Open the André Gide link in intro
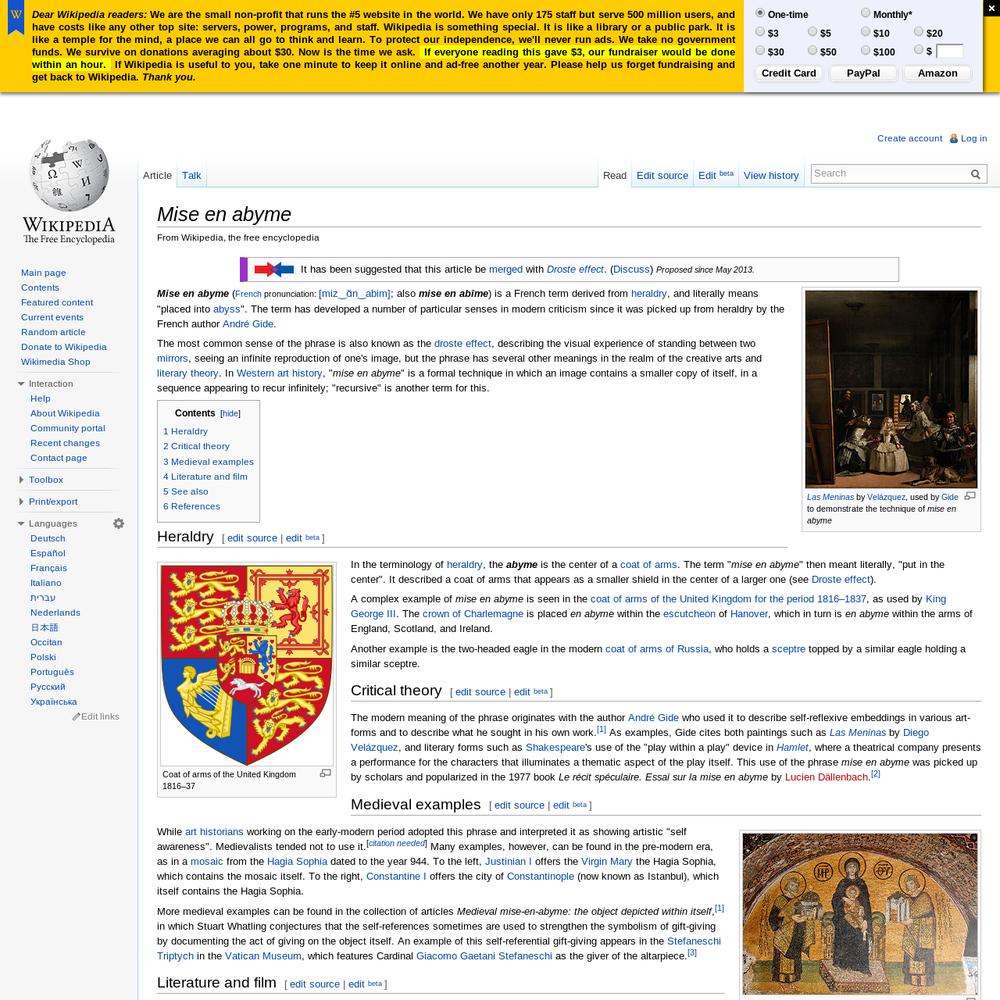The height and width of the screenshot is (1000, 1000). click(248, 324)
